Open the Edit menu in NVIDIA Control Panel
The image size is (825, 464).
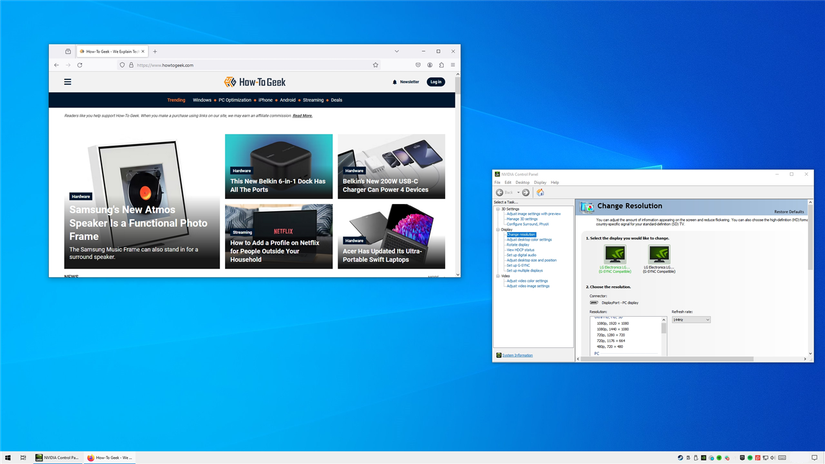coord(508,183)
